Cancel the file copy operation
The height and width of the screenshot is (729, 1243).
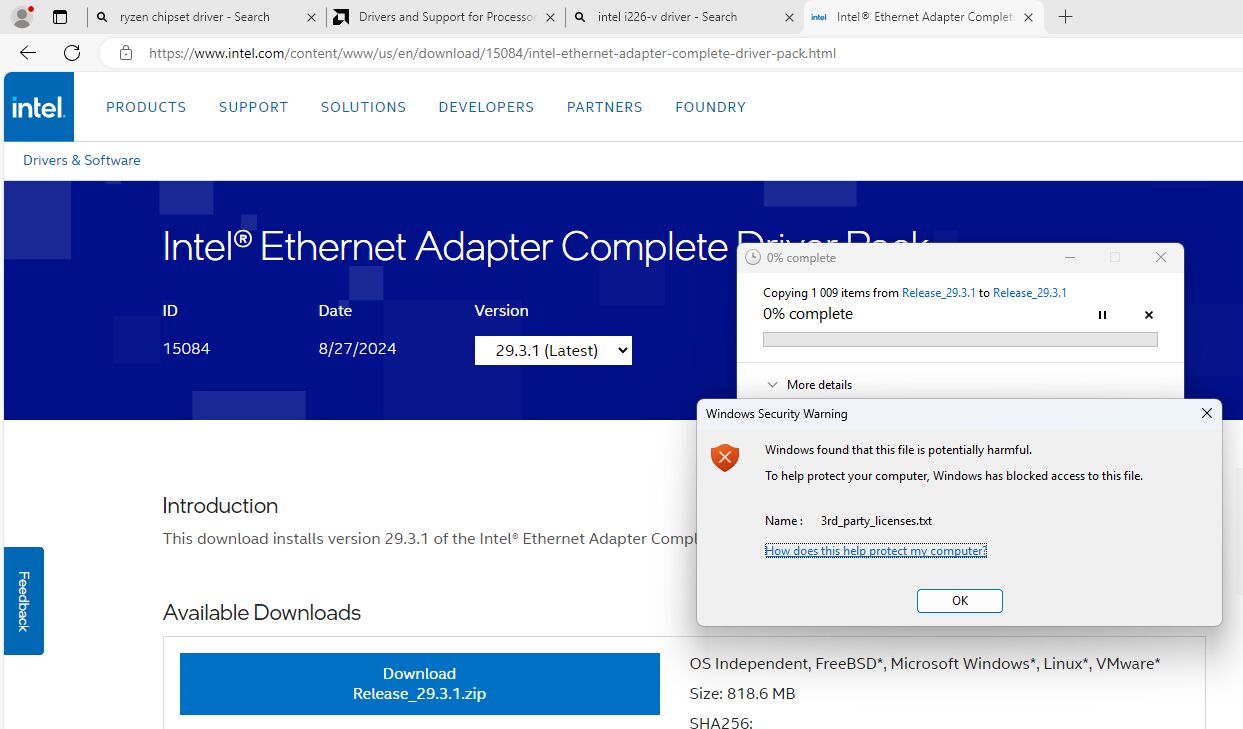coord(1149,314)
